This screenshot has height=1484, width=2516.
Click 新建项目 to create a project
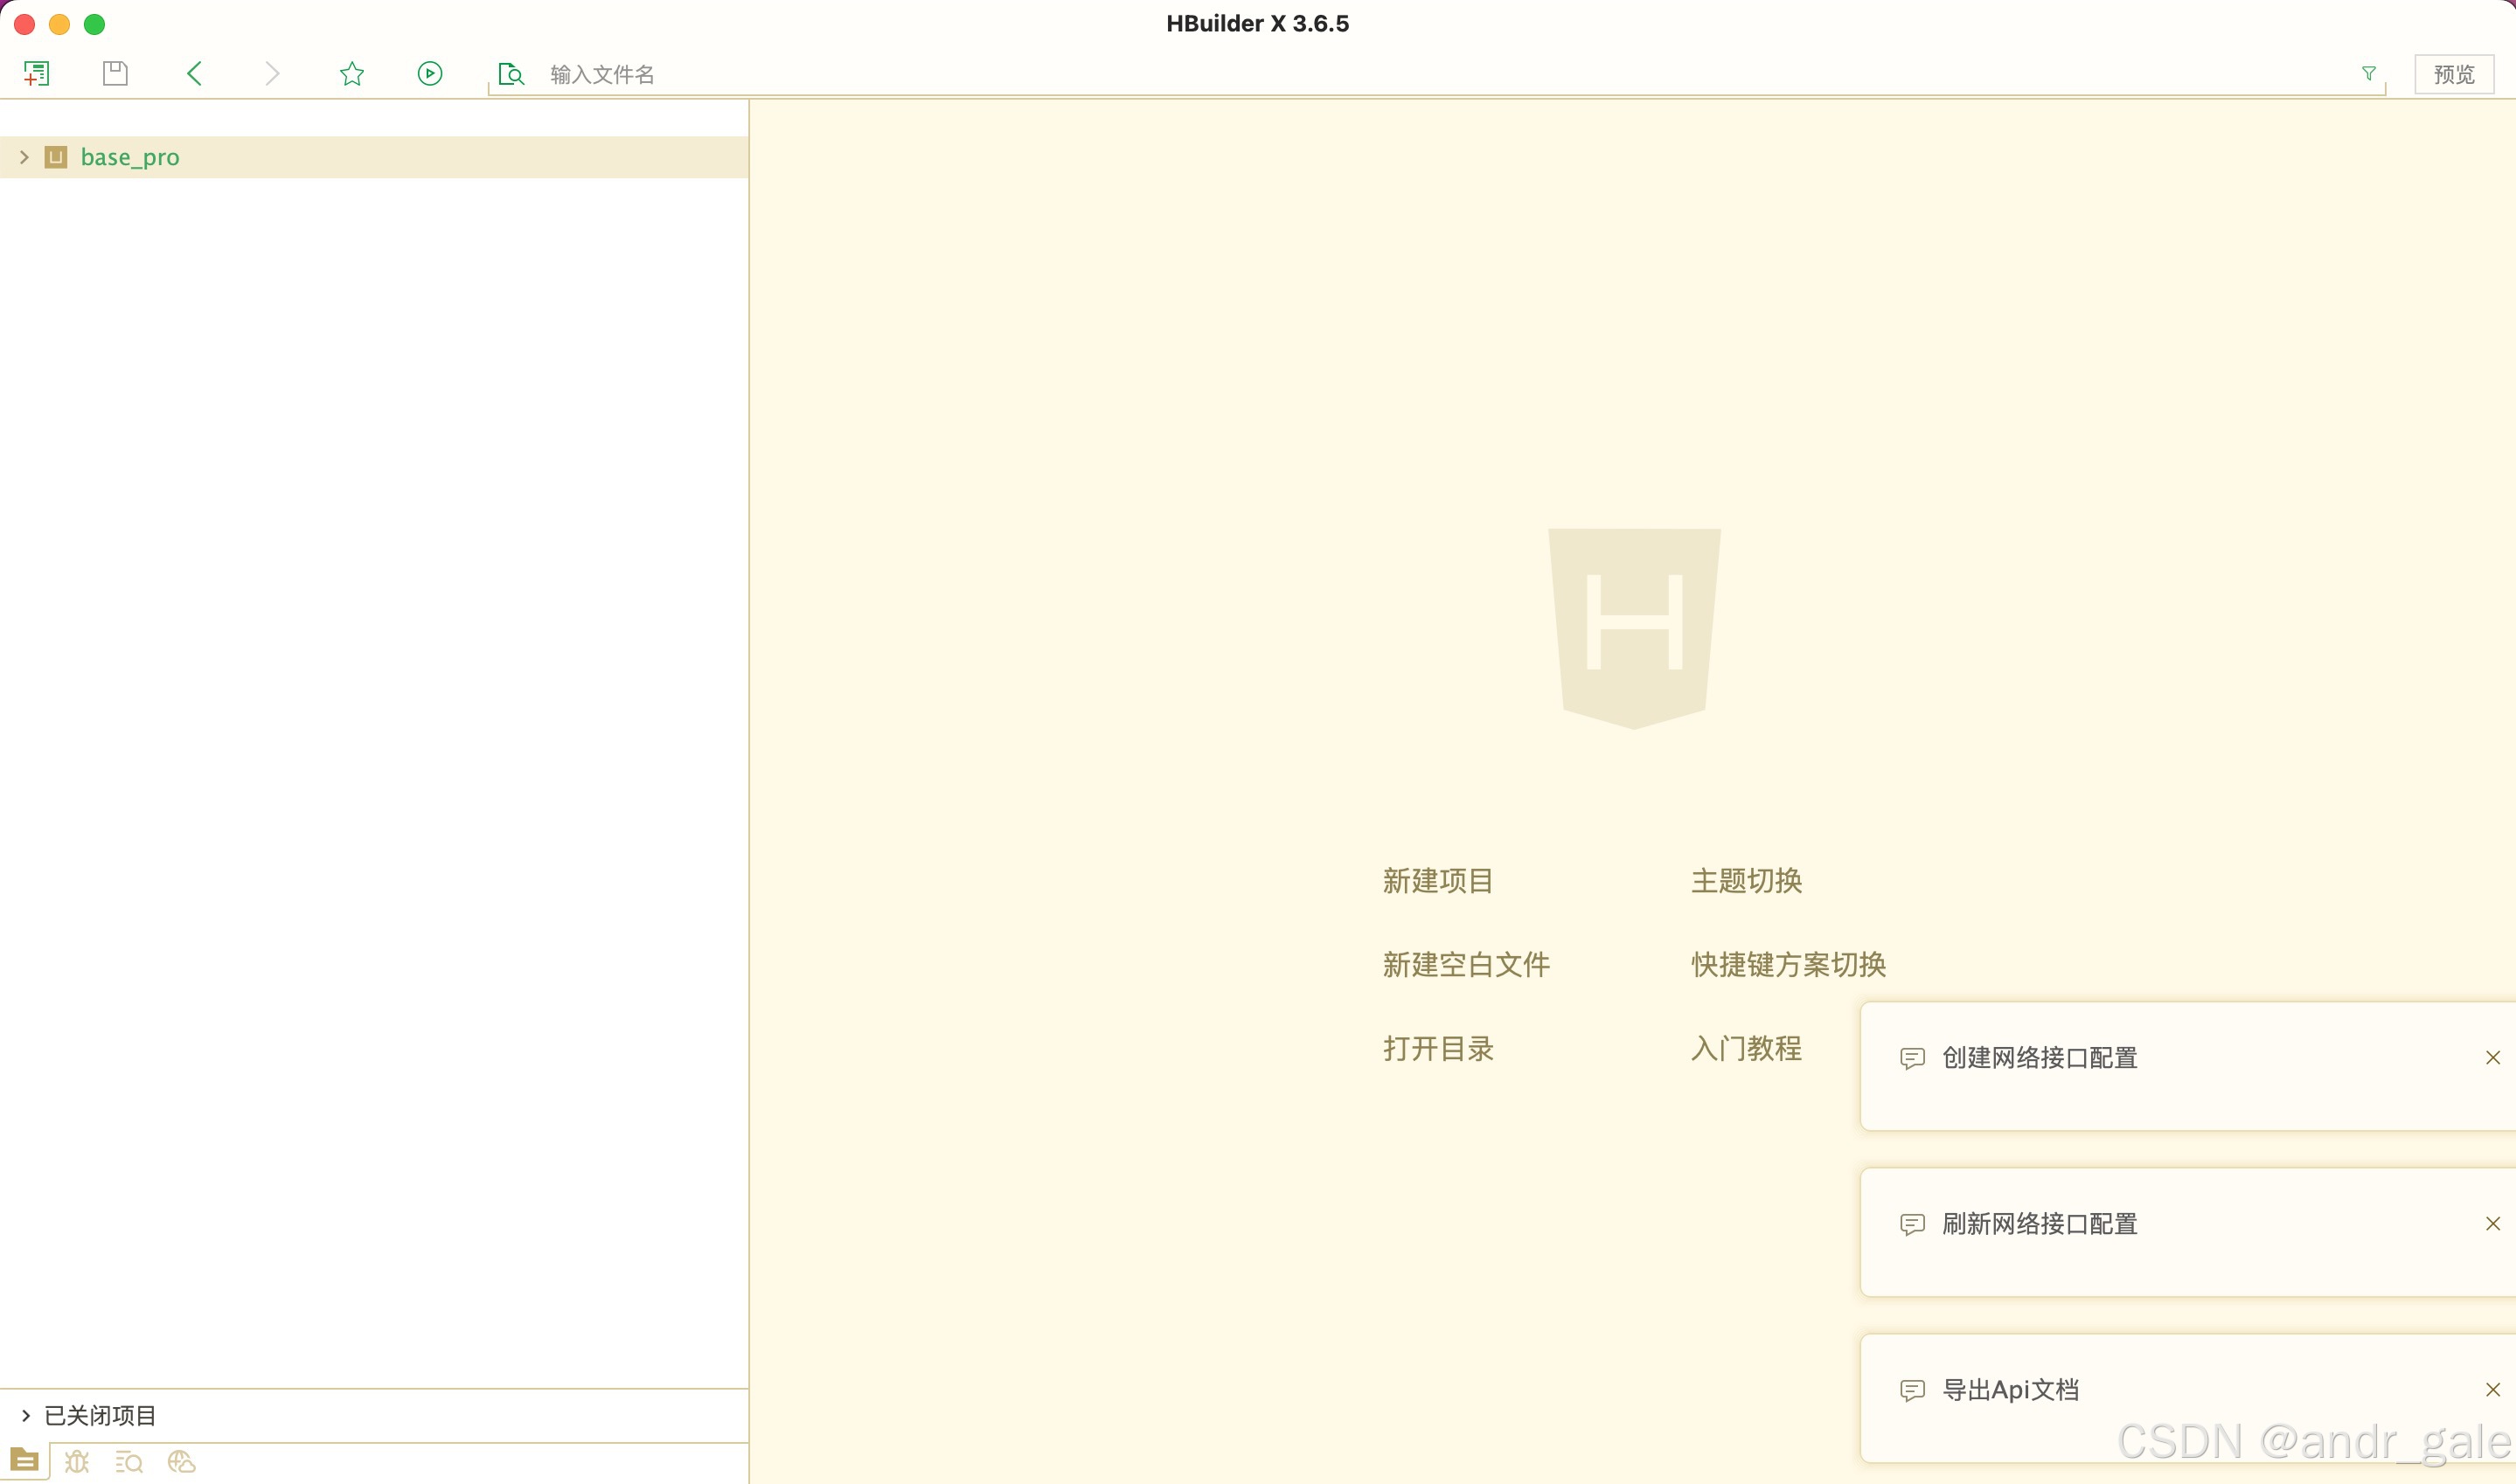point(1438,881)
